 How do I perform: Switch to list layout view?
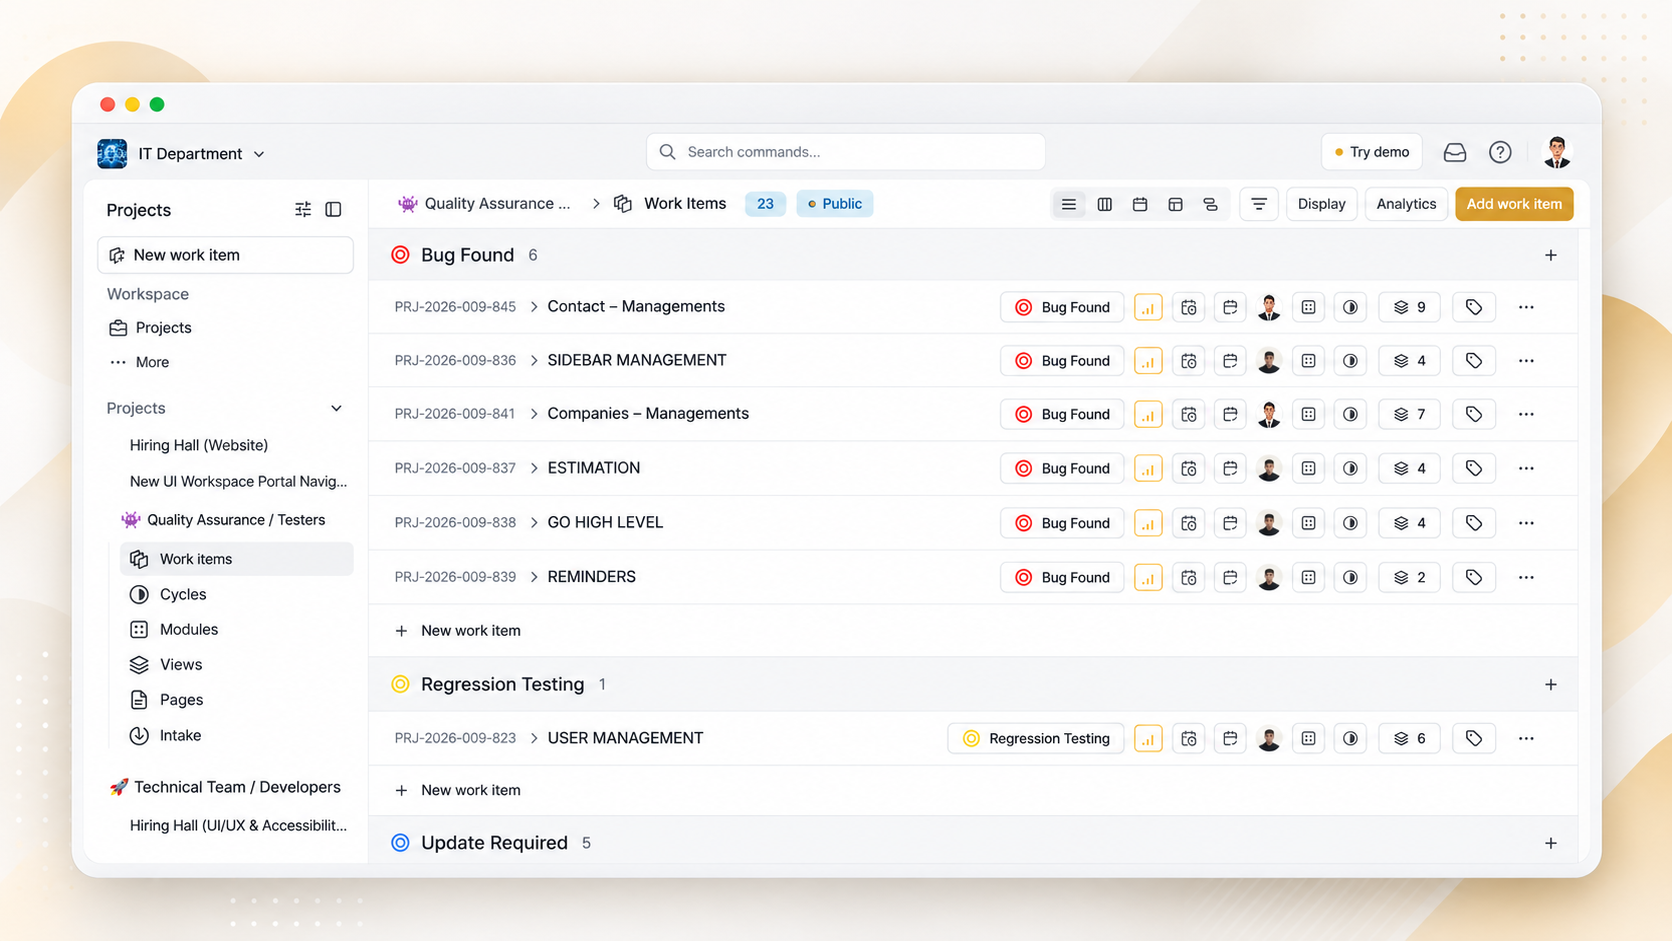1069,204
